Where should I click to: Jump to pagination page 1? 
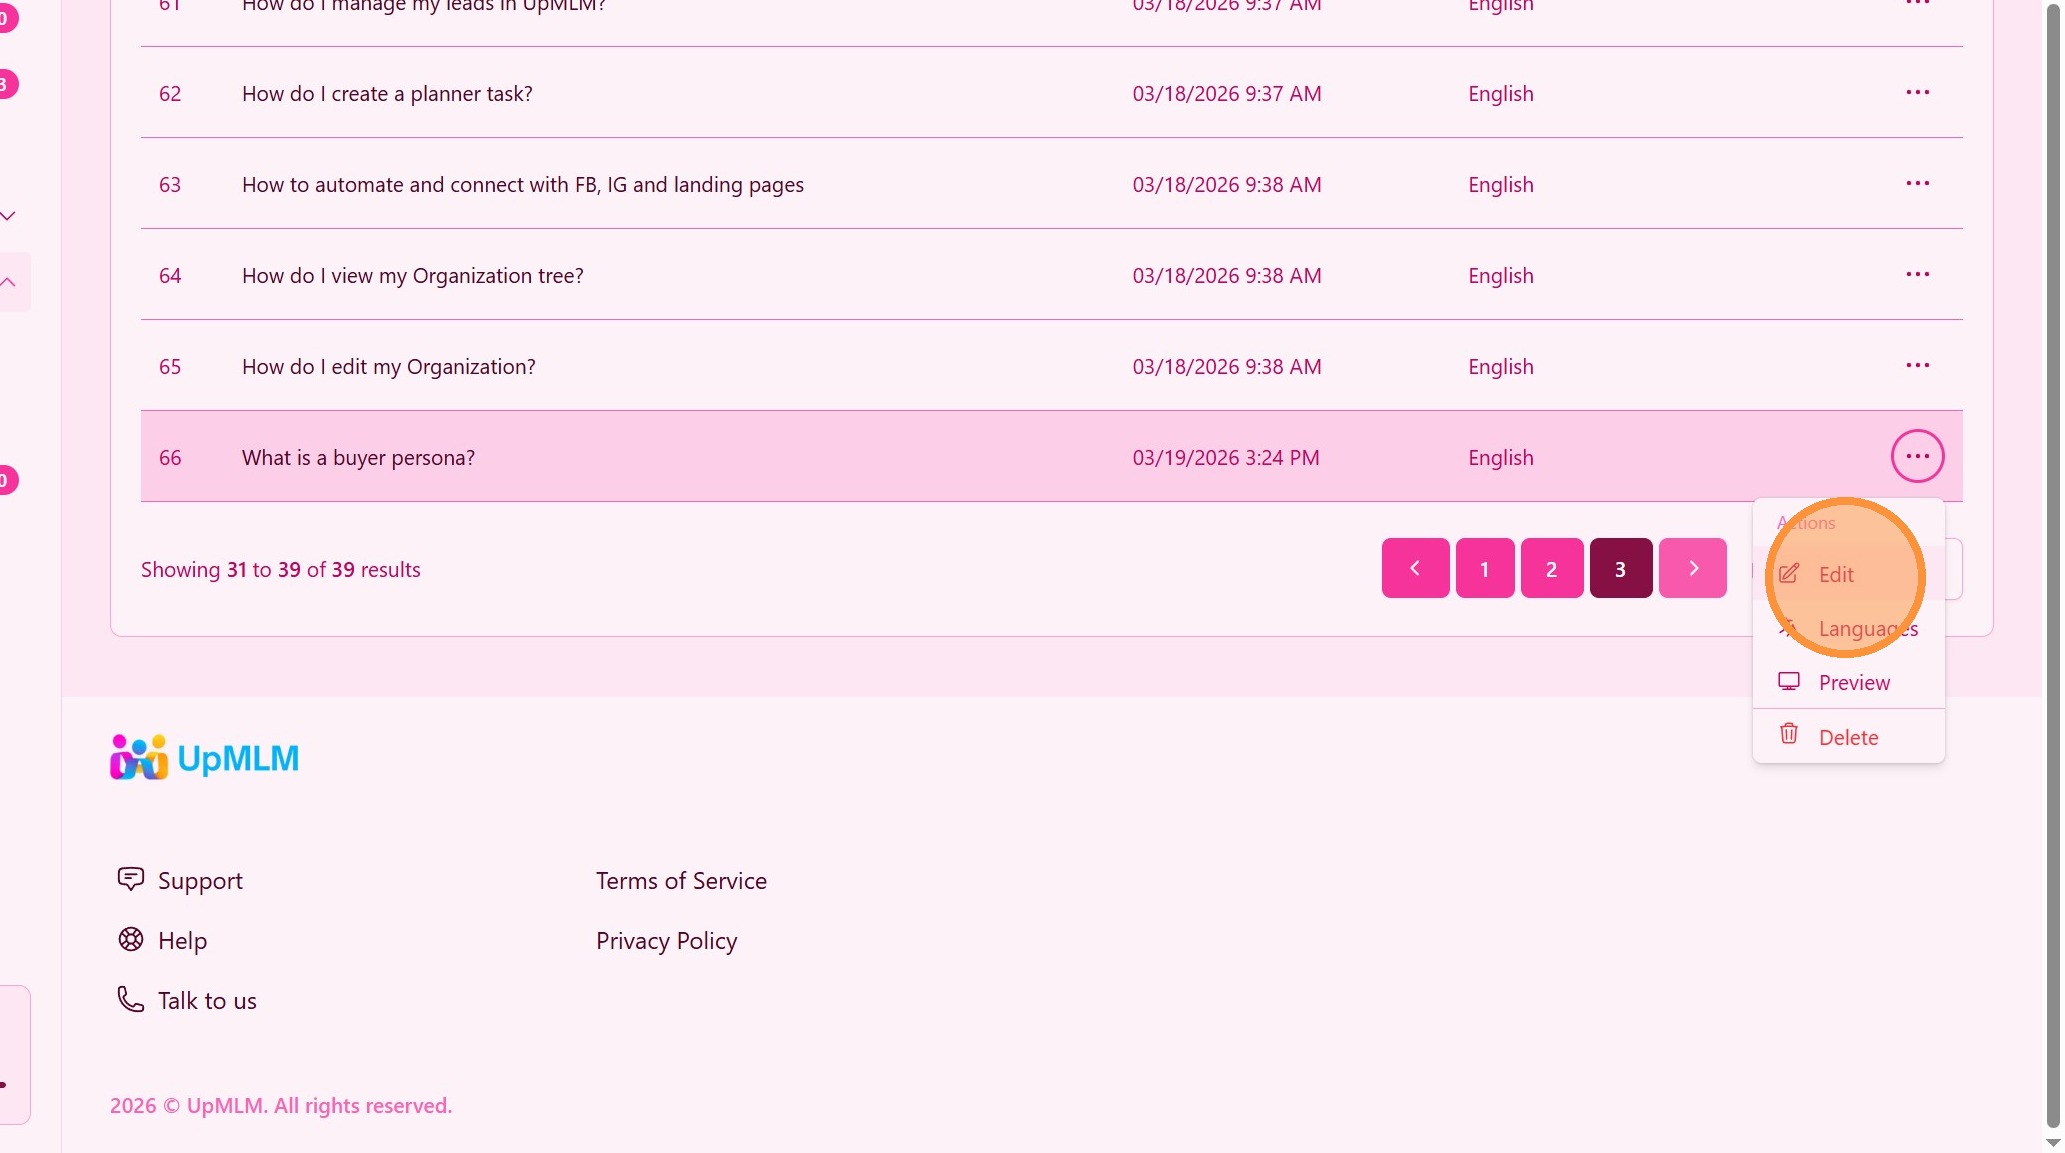(1484, 569)
